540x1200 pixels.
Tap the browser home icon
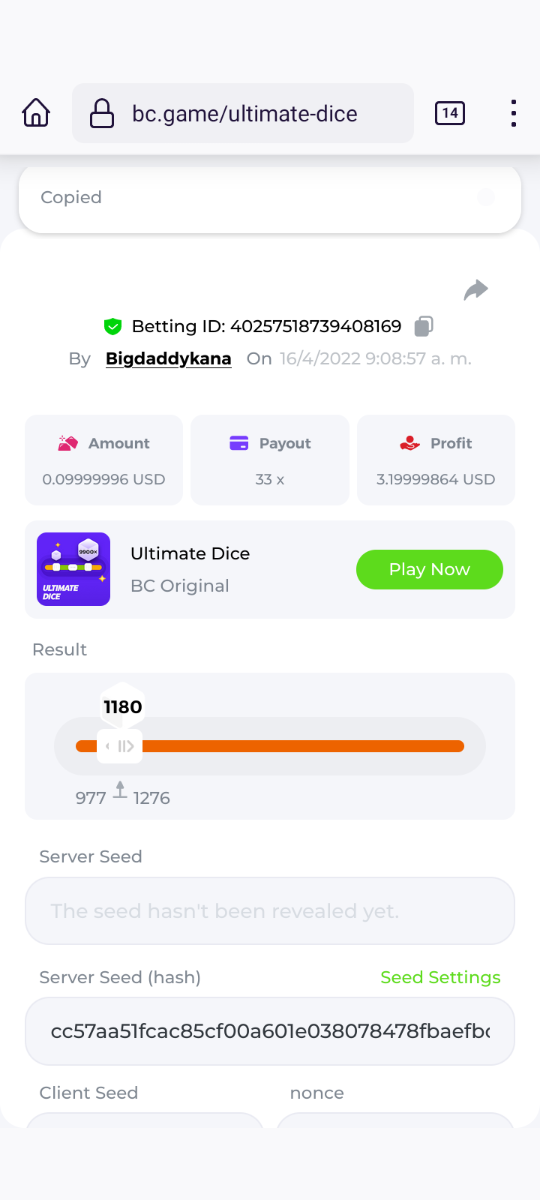[36, 113]
